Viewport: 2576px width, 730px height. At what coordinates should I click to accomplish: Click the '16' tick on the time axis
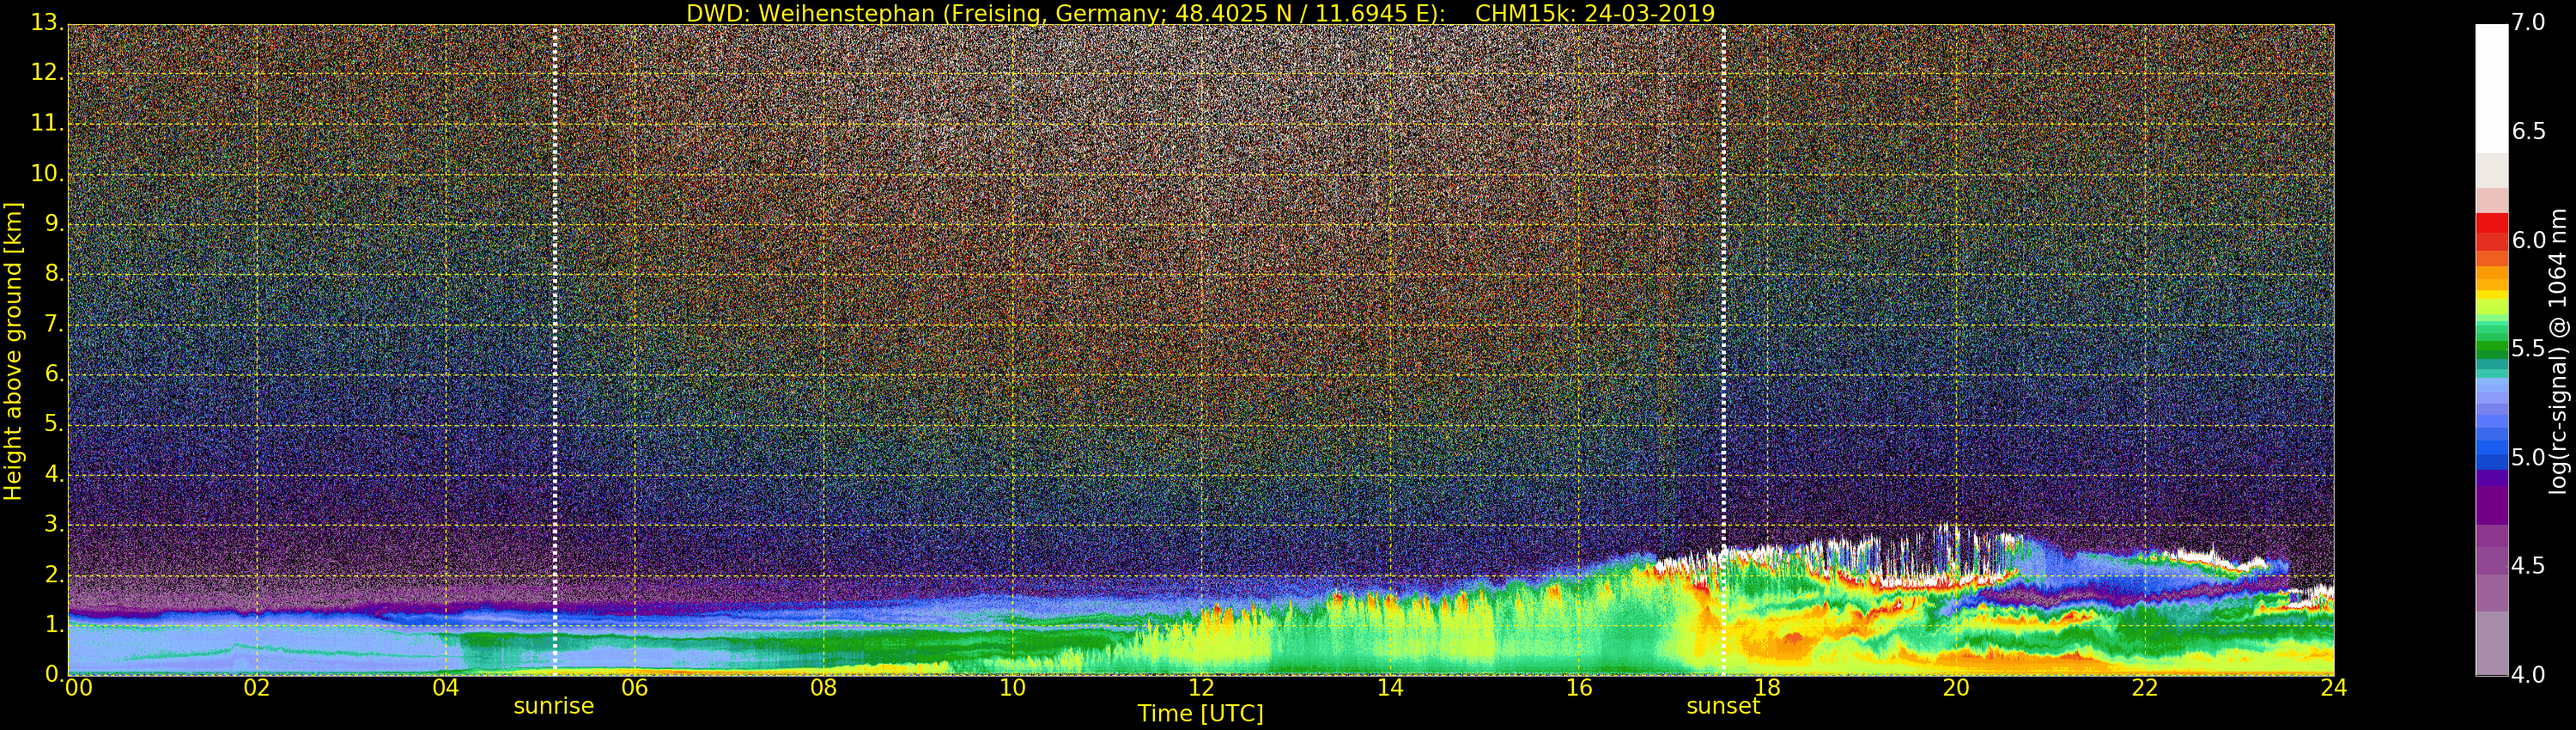coord(1579,687)
